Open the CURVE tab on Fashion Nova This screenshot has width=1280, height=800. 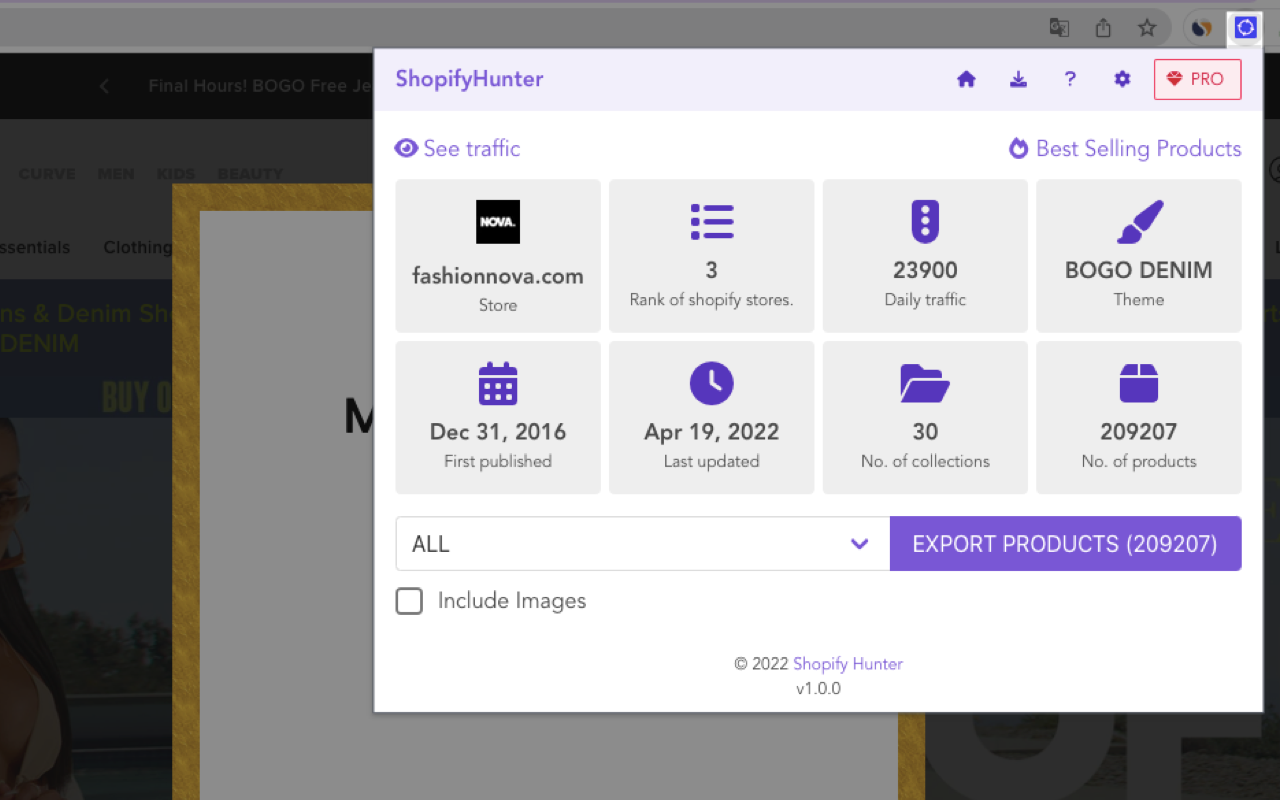47,174
